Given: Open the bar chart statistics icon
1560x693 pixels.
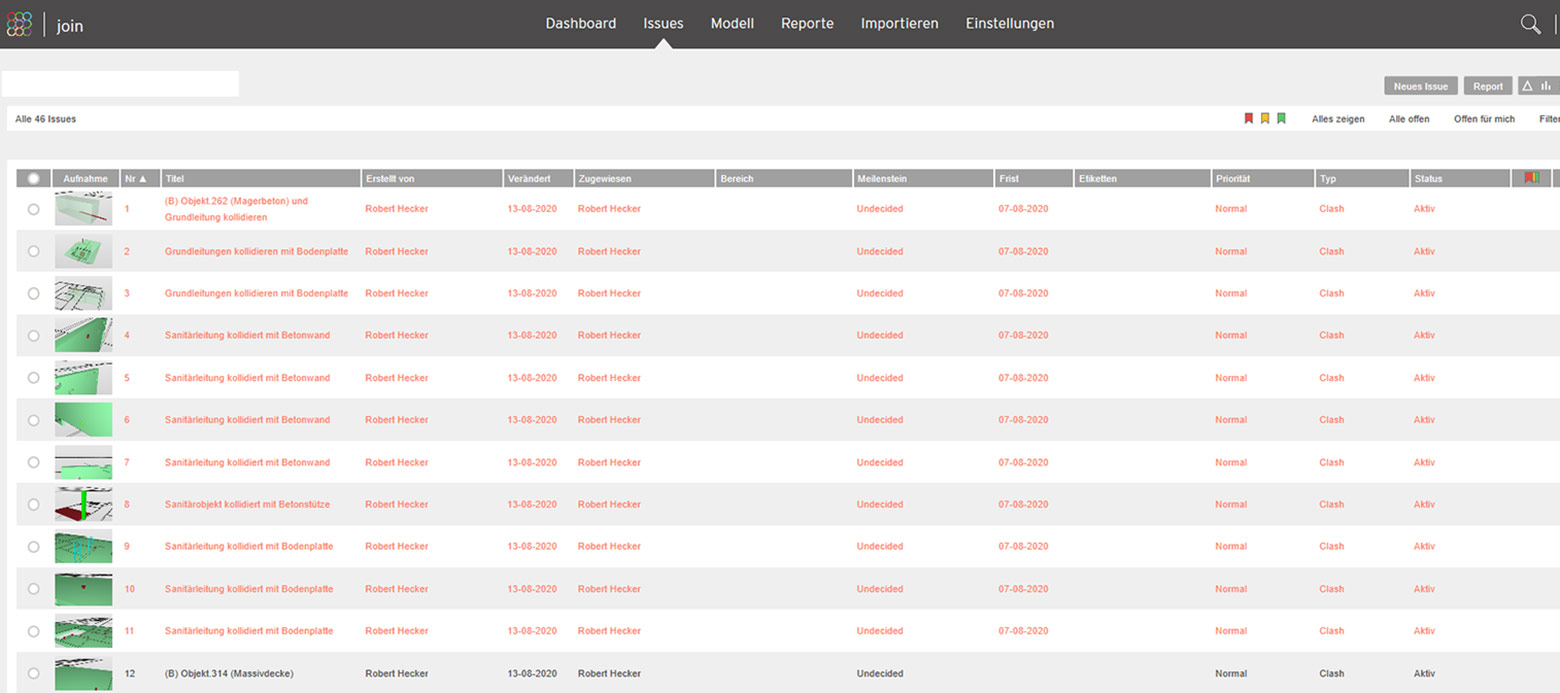Looking at the screenshot, I should click(1546, 86).
